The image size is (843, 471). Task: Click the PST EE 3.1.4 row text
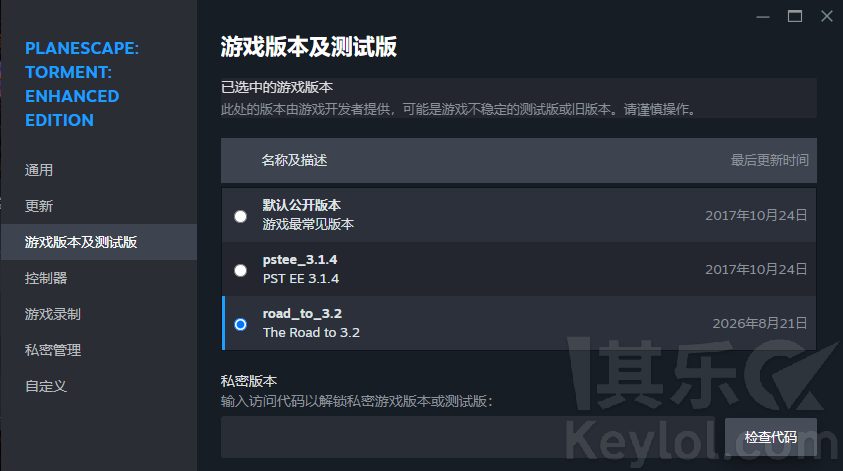[301, 279]
